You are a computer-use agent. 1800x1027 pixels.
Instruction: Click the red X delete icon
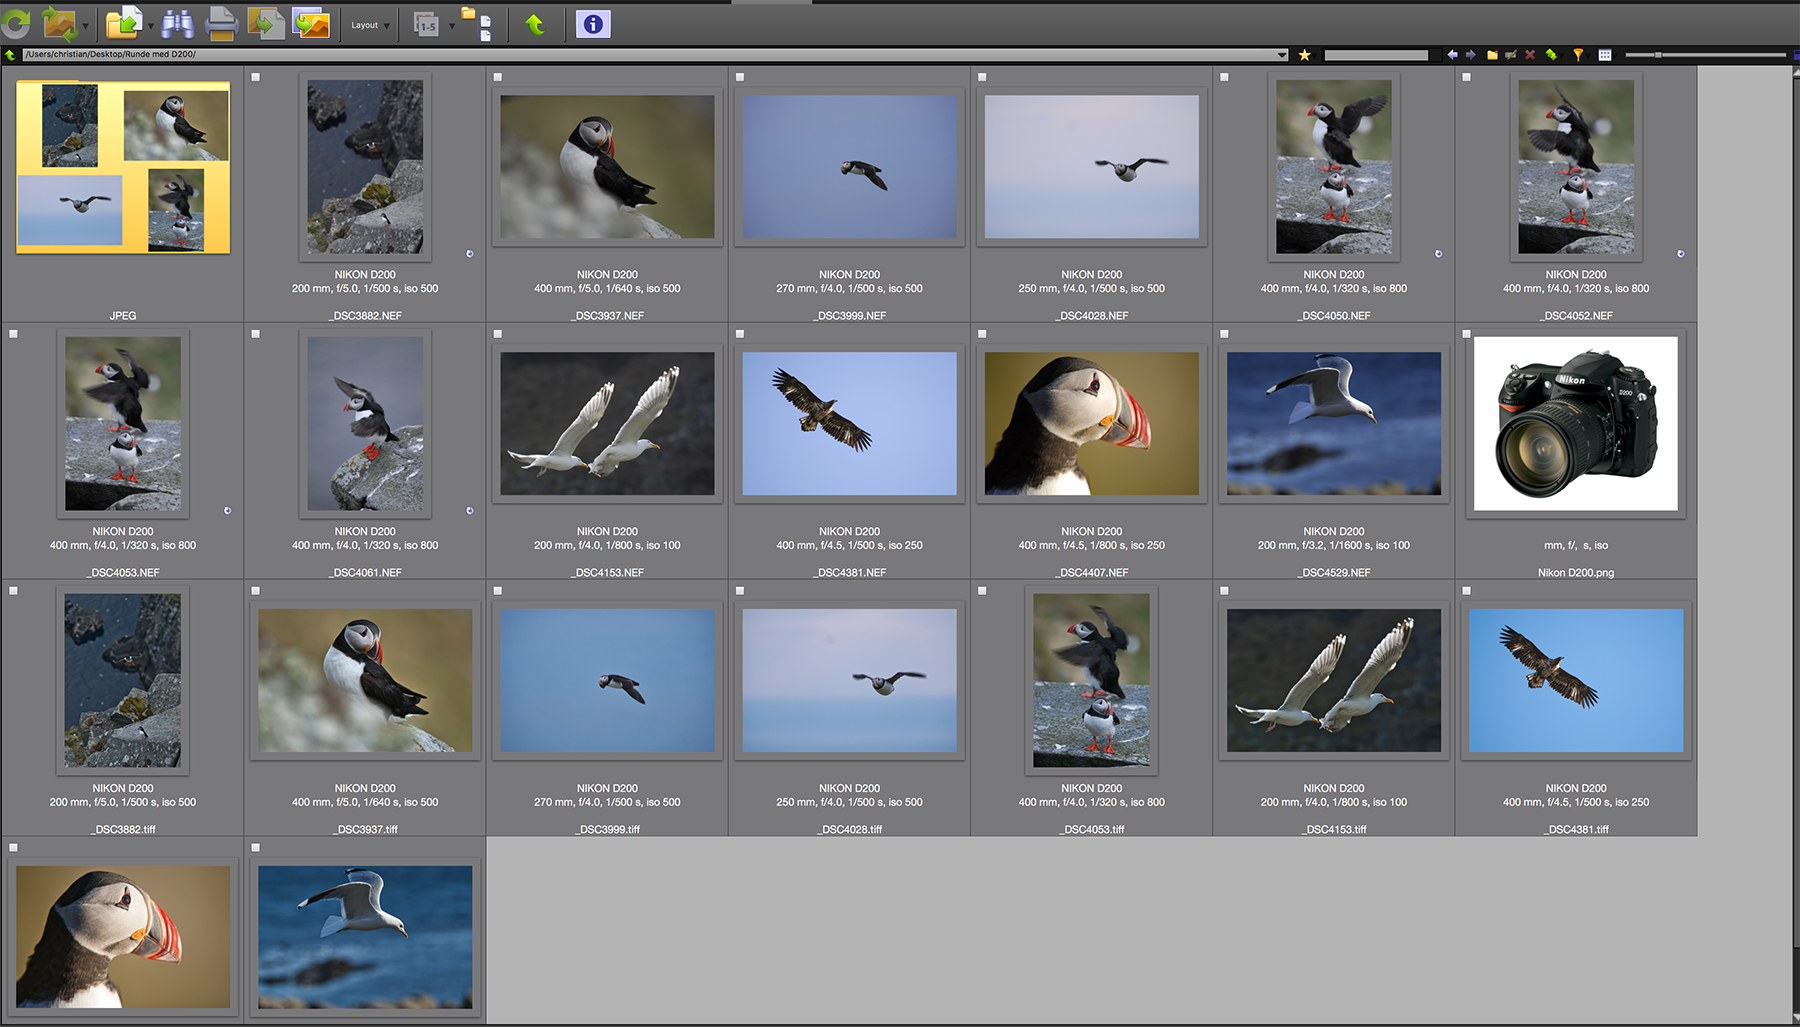pos(1530,55)
